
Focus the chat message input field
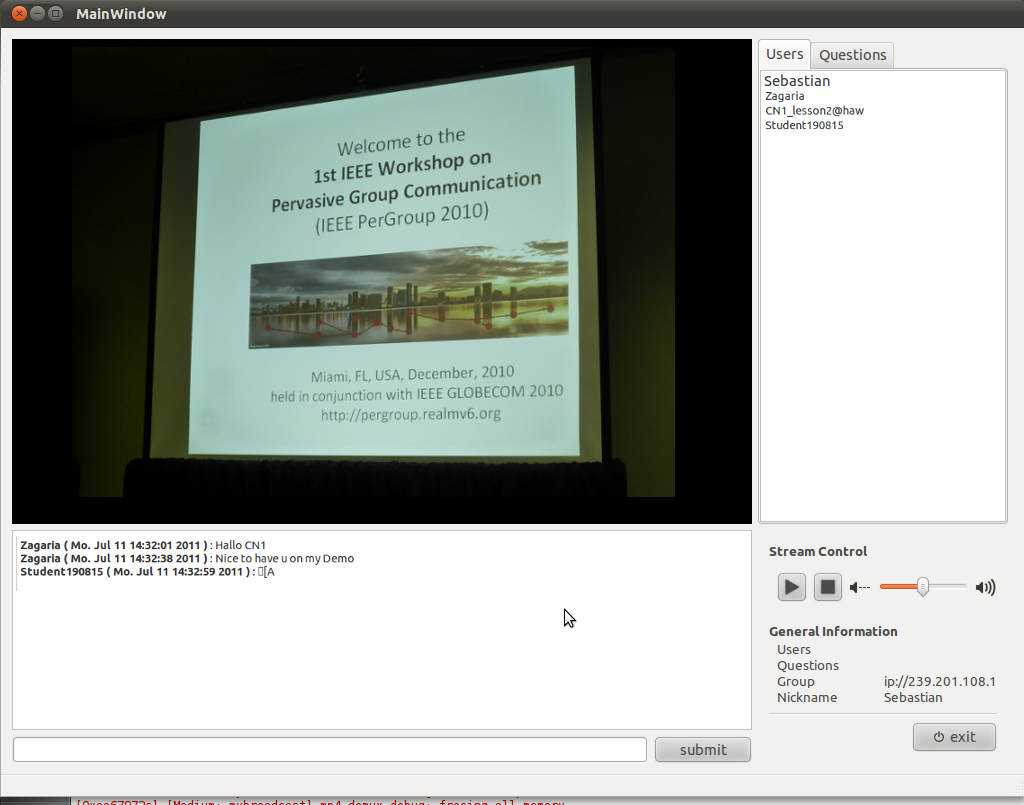(330, 750)
